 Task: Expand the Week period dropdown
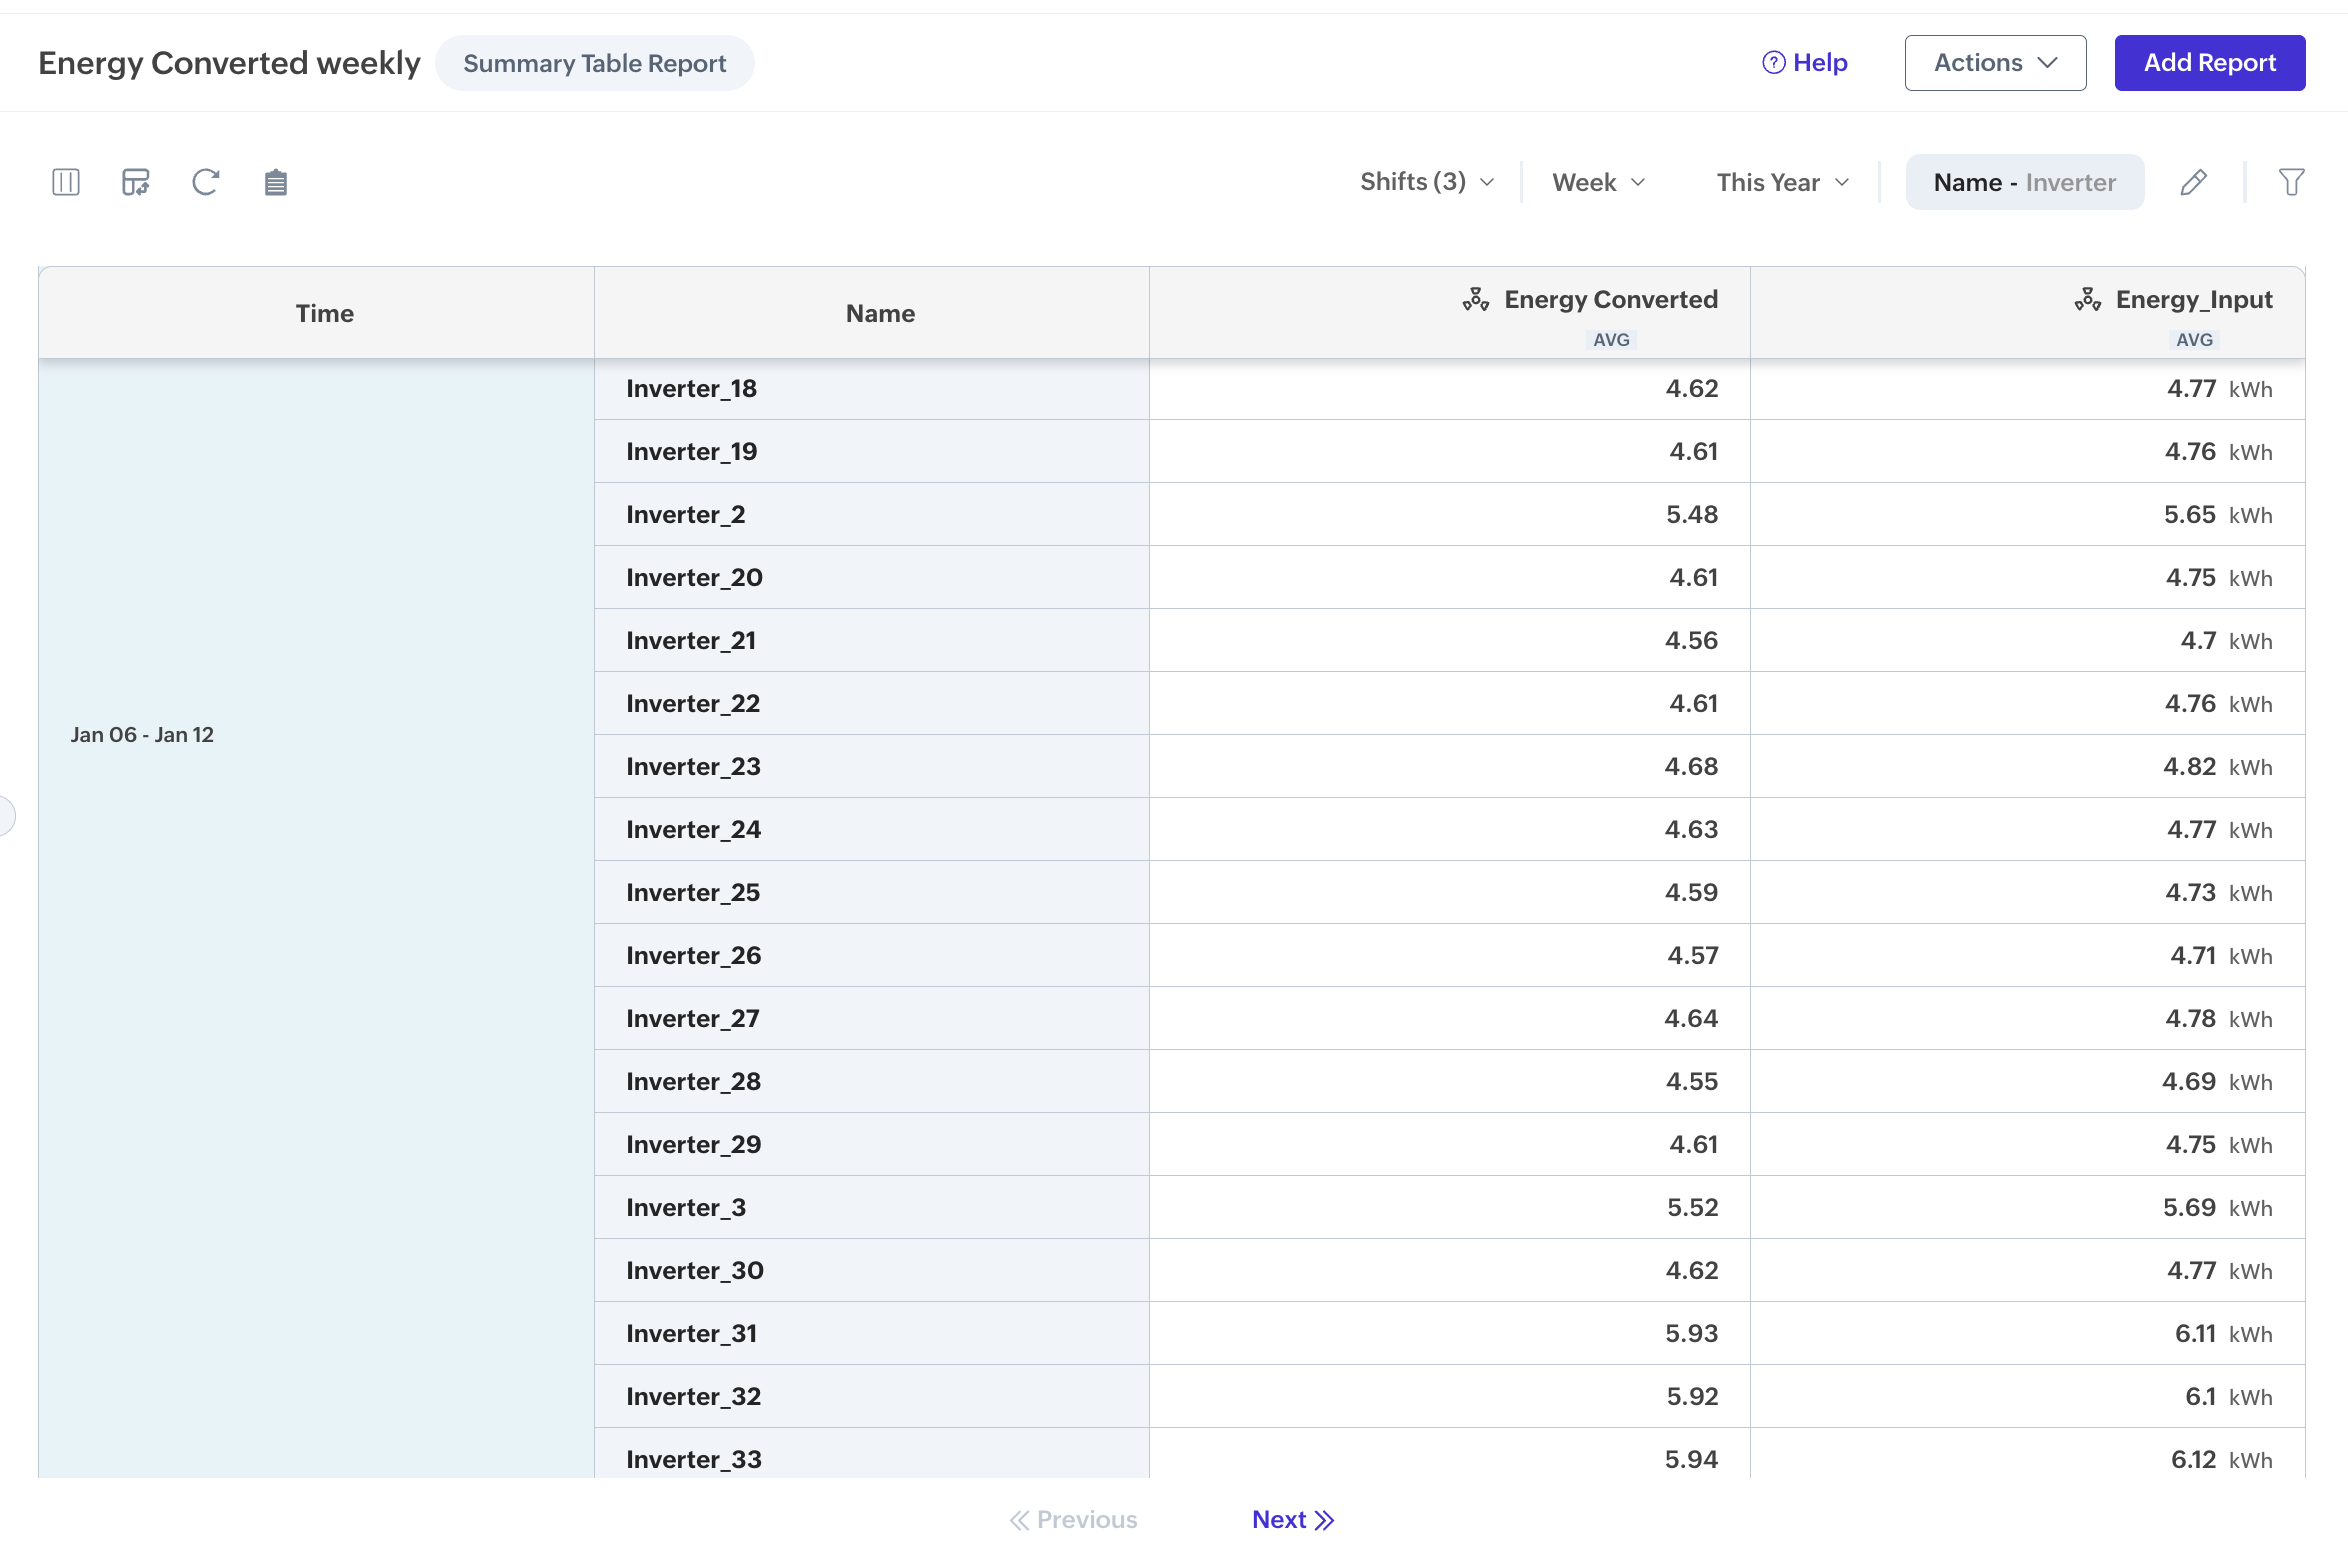1598,182
